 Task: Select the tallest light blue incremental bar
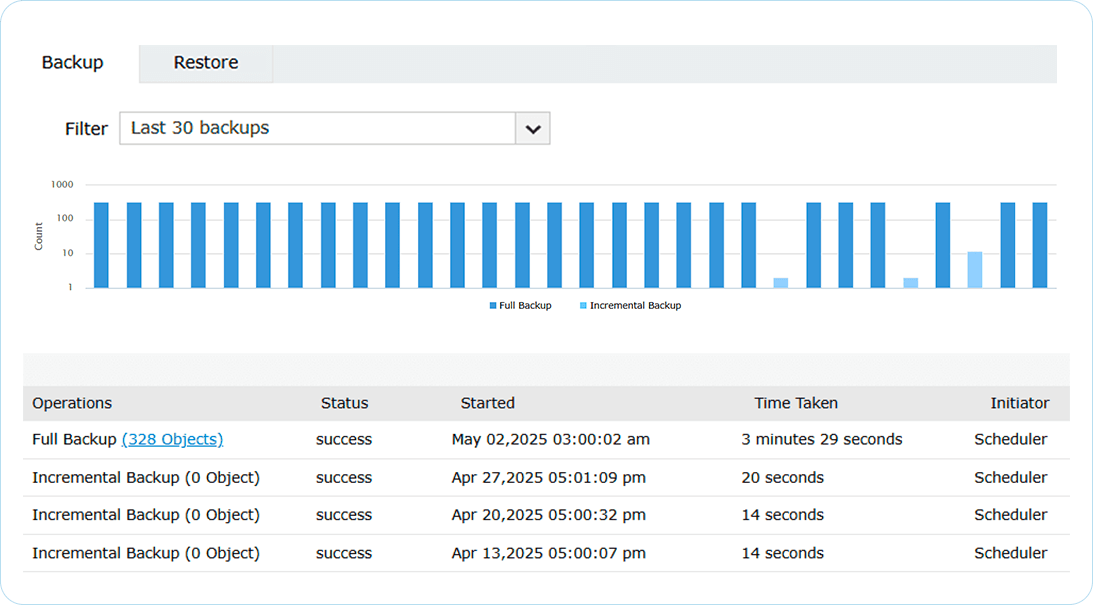pyautogui.click(x=974, y=270)
